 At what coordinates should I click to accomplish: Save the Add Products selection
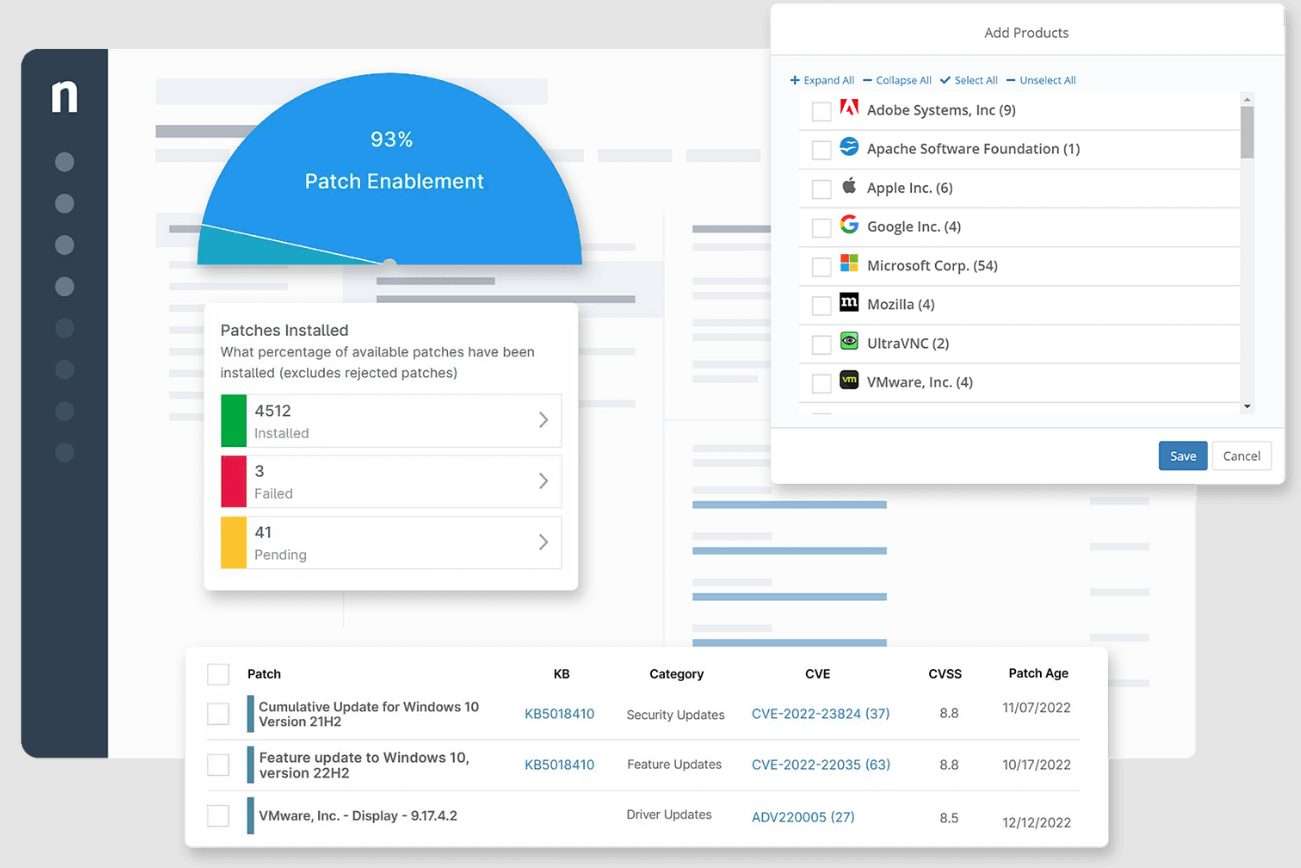click(x=1183, y=456)
